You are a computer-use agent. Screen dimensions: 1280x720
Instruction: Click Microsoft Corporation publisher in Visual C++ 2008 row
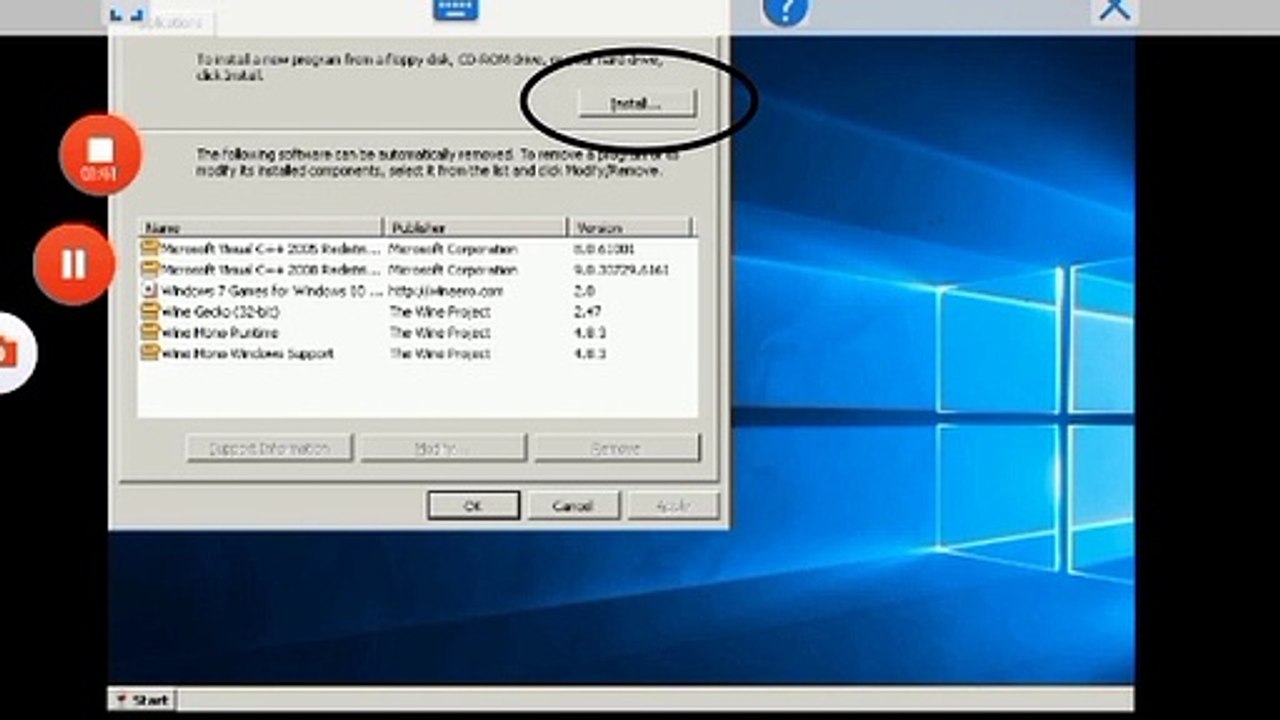pos(453,270)
